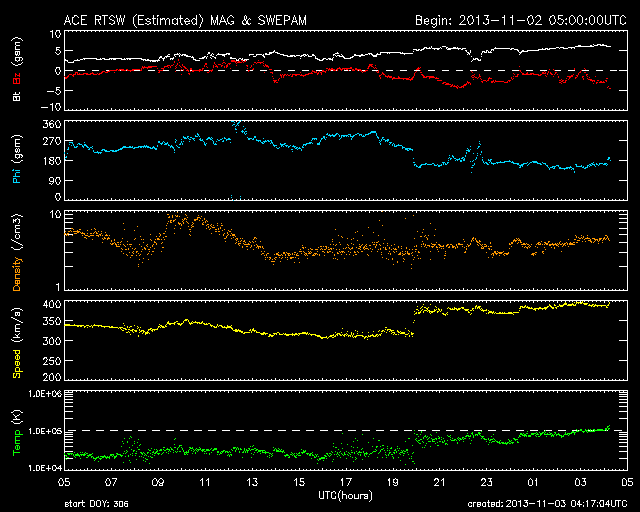
Task: Click the 'start DOY: 306' text
Action: coord(96,504)
